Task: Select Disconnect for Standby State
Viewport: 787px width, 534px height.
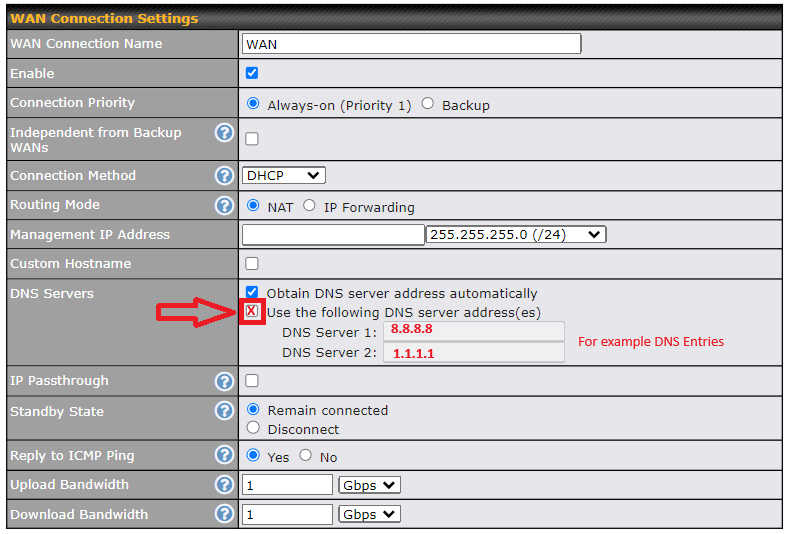Action: pyautogui.click(x=253, y=428)
